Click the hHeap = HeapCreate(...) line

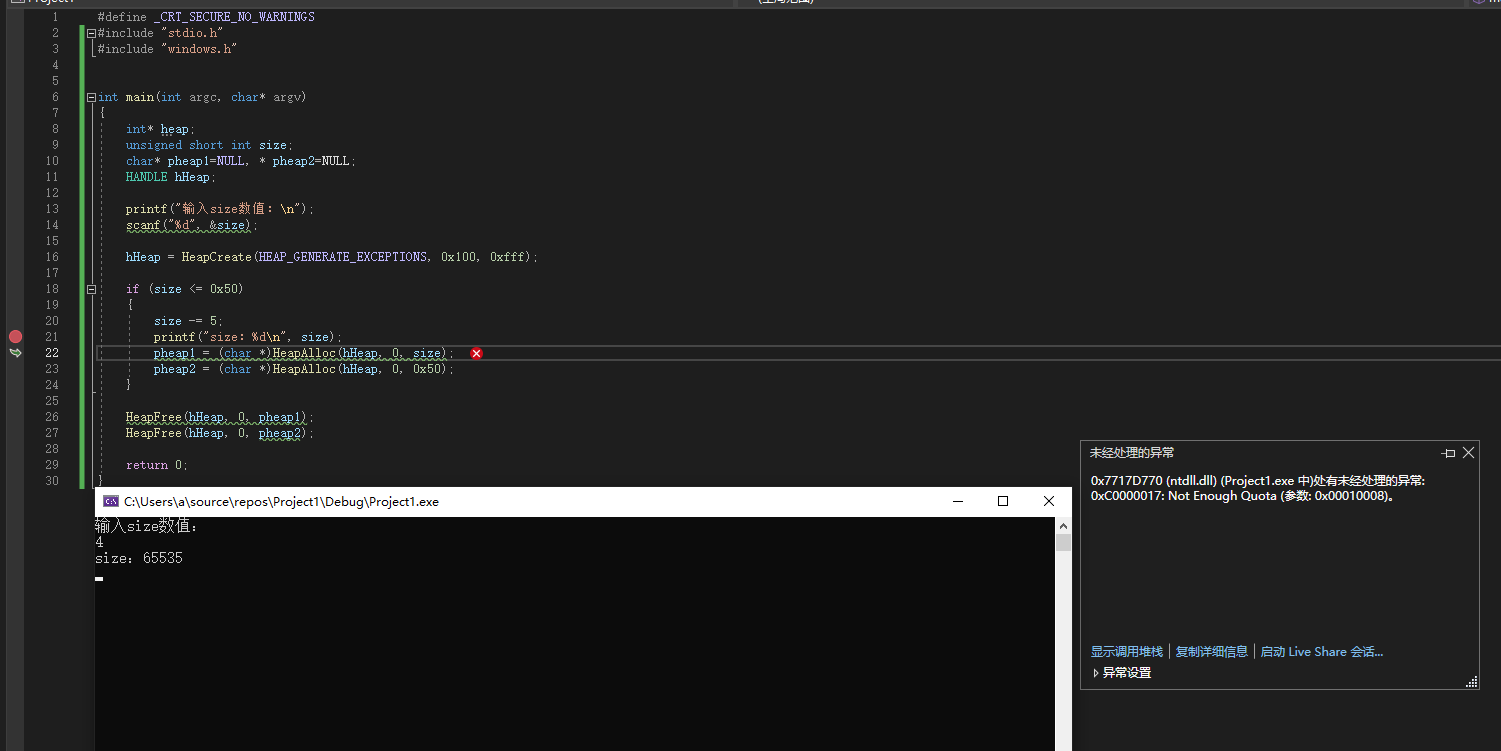[332, 257]
